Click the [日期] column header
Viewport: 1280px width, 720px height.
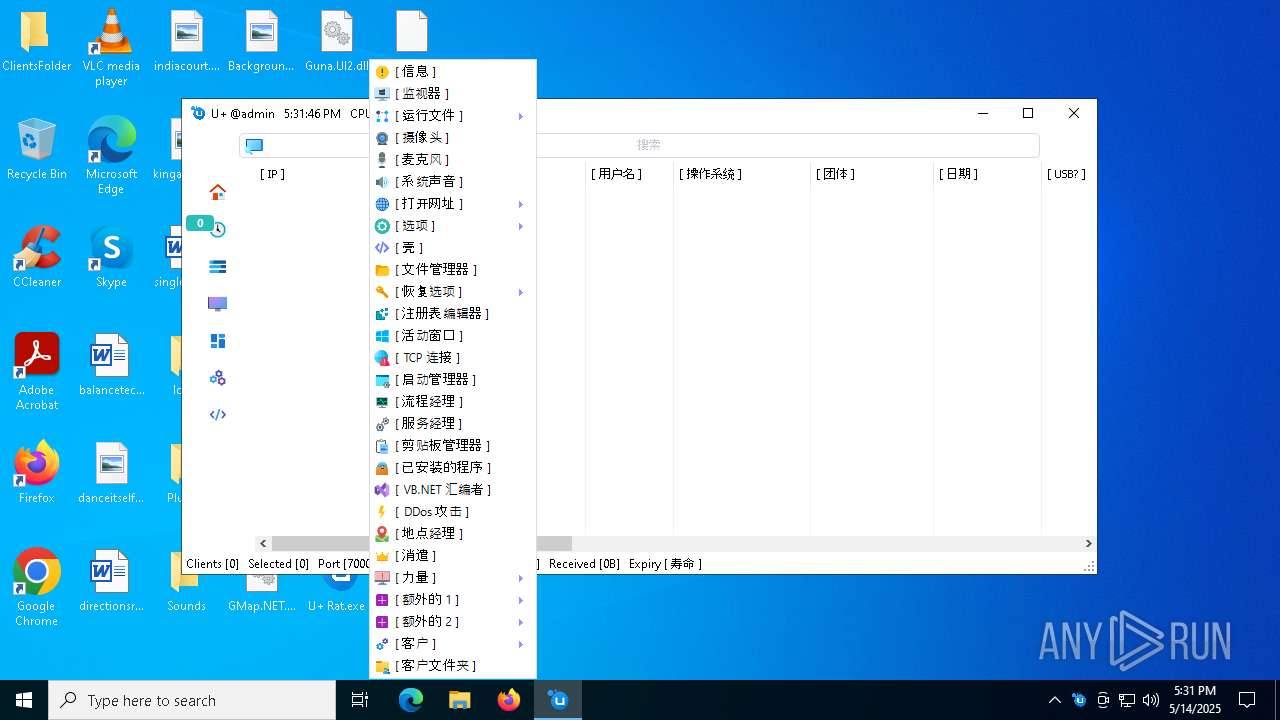tap(958, 174)
